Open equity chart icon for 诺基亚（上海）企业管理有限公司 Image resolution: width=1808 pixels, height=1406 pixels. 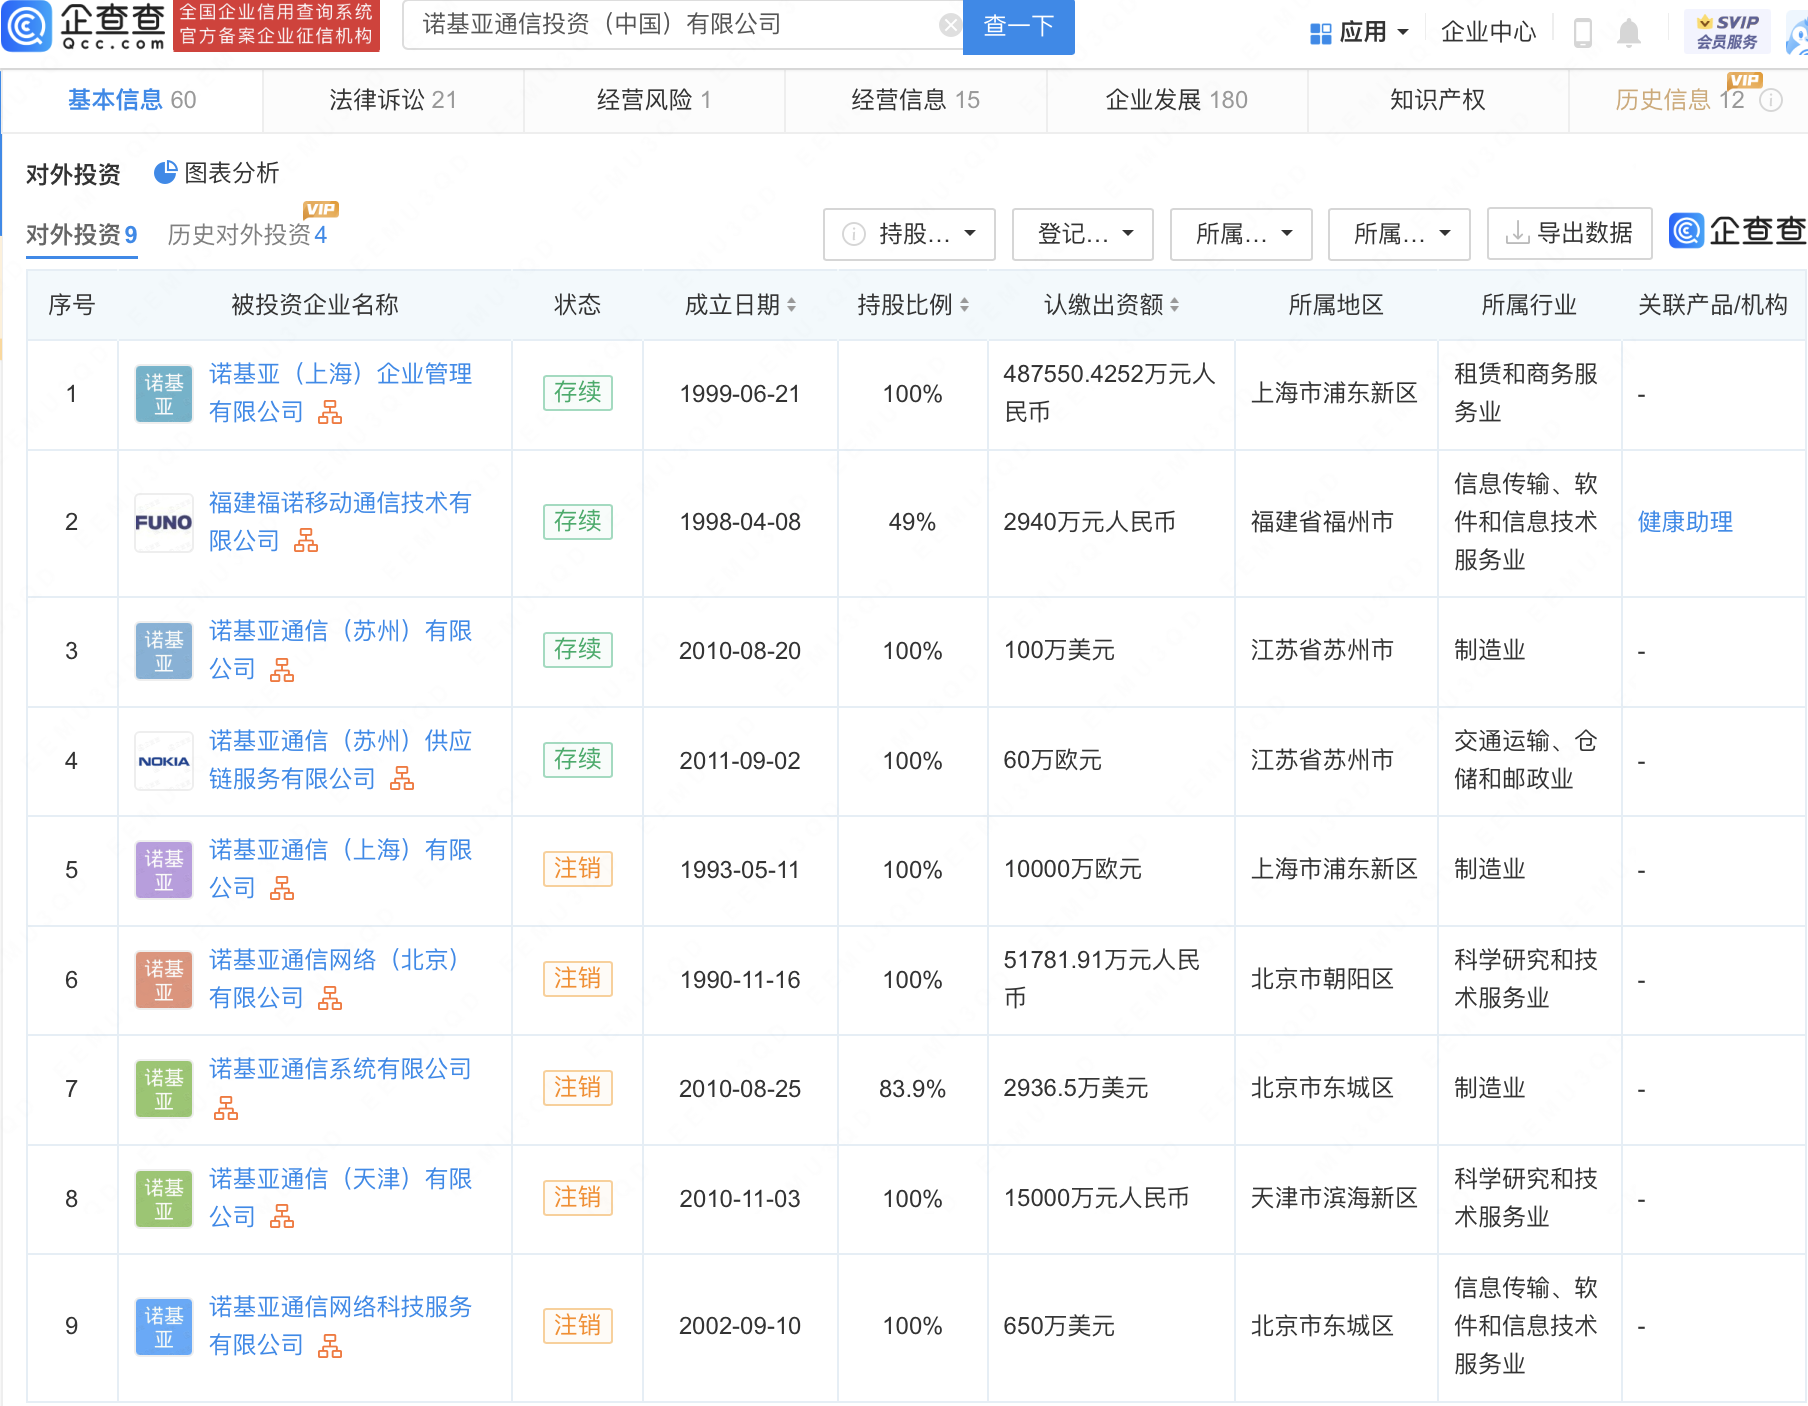coord(330,412)
